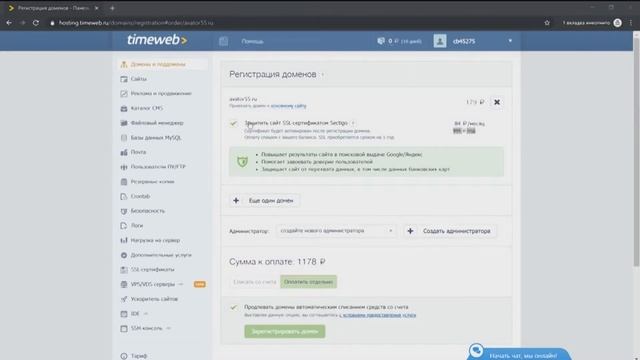Select Списать со счета option
Viewport: 640px width, 360px height.
tap(254, 282)
